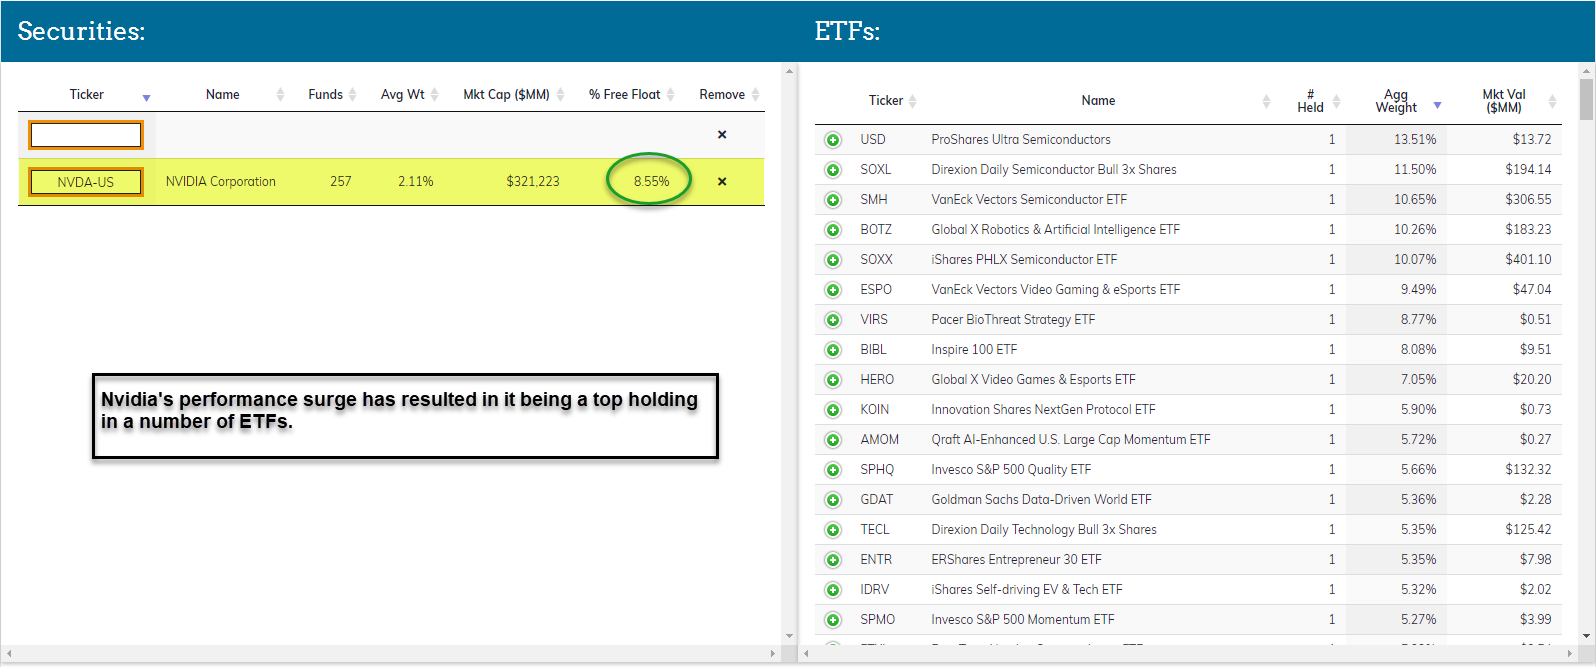Select iShares Self-driving EV & Tech ETF
This screenshot has width=1596, height=667.
[1027, 590]
